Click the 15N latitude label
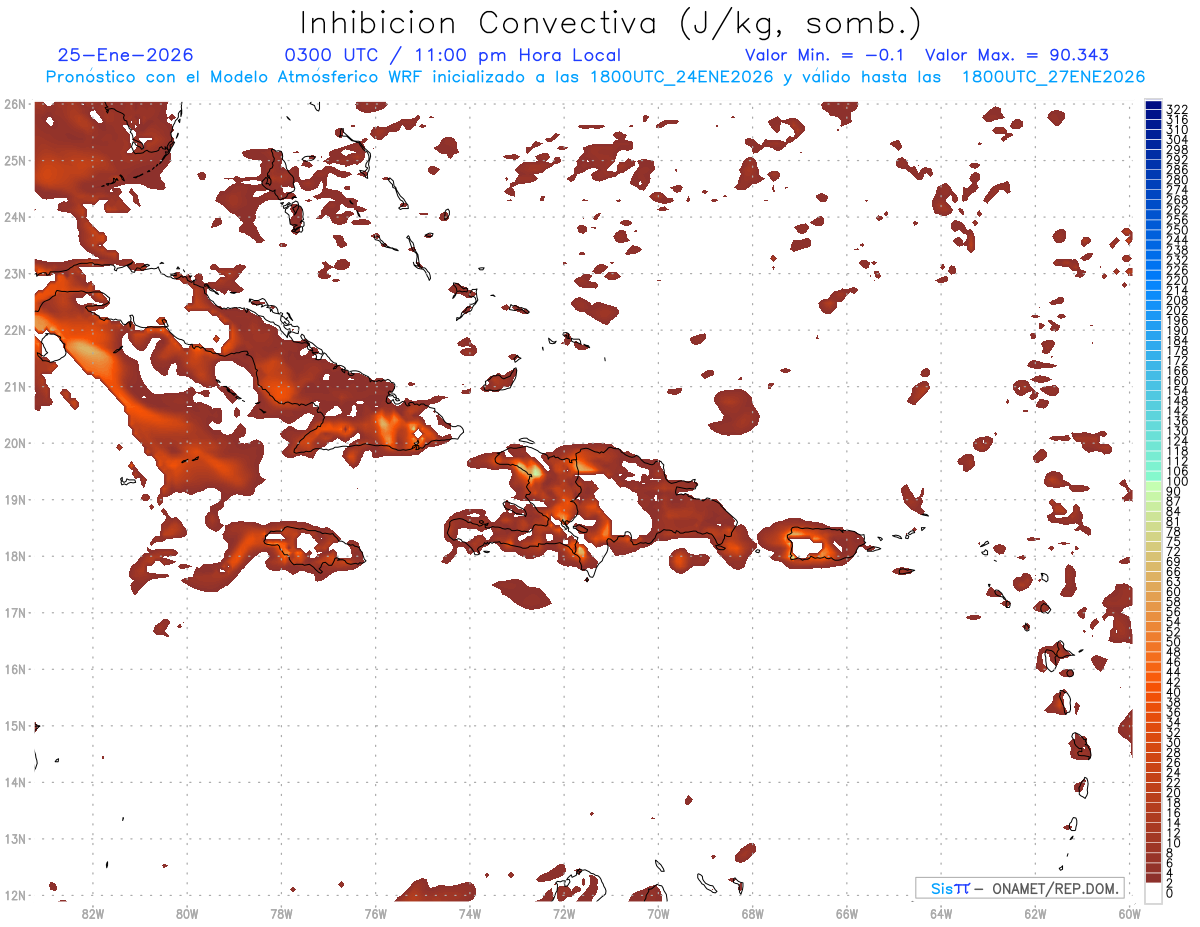The height and width of the screenshot is (927, 1200). (x=14, y=725)
